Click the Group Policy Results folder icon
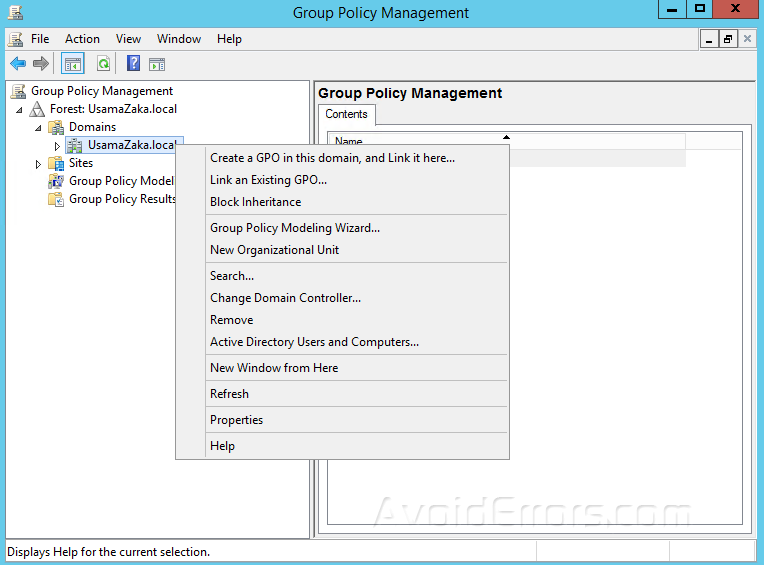The height and width of the screenshot is (565, 764). (x=56, y=199)
